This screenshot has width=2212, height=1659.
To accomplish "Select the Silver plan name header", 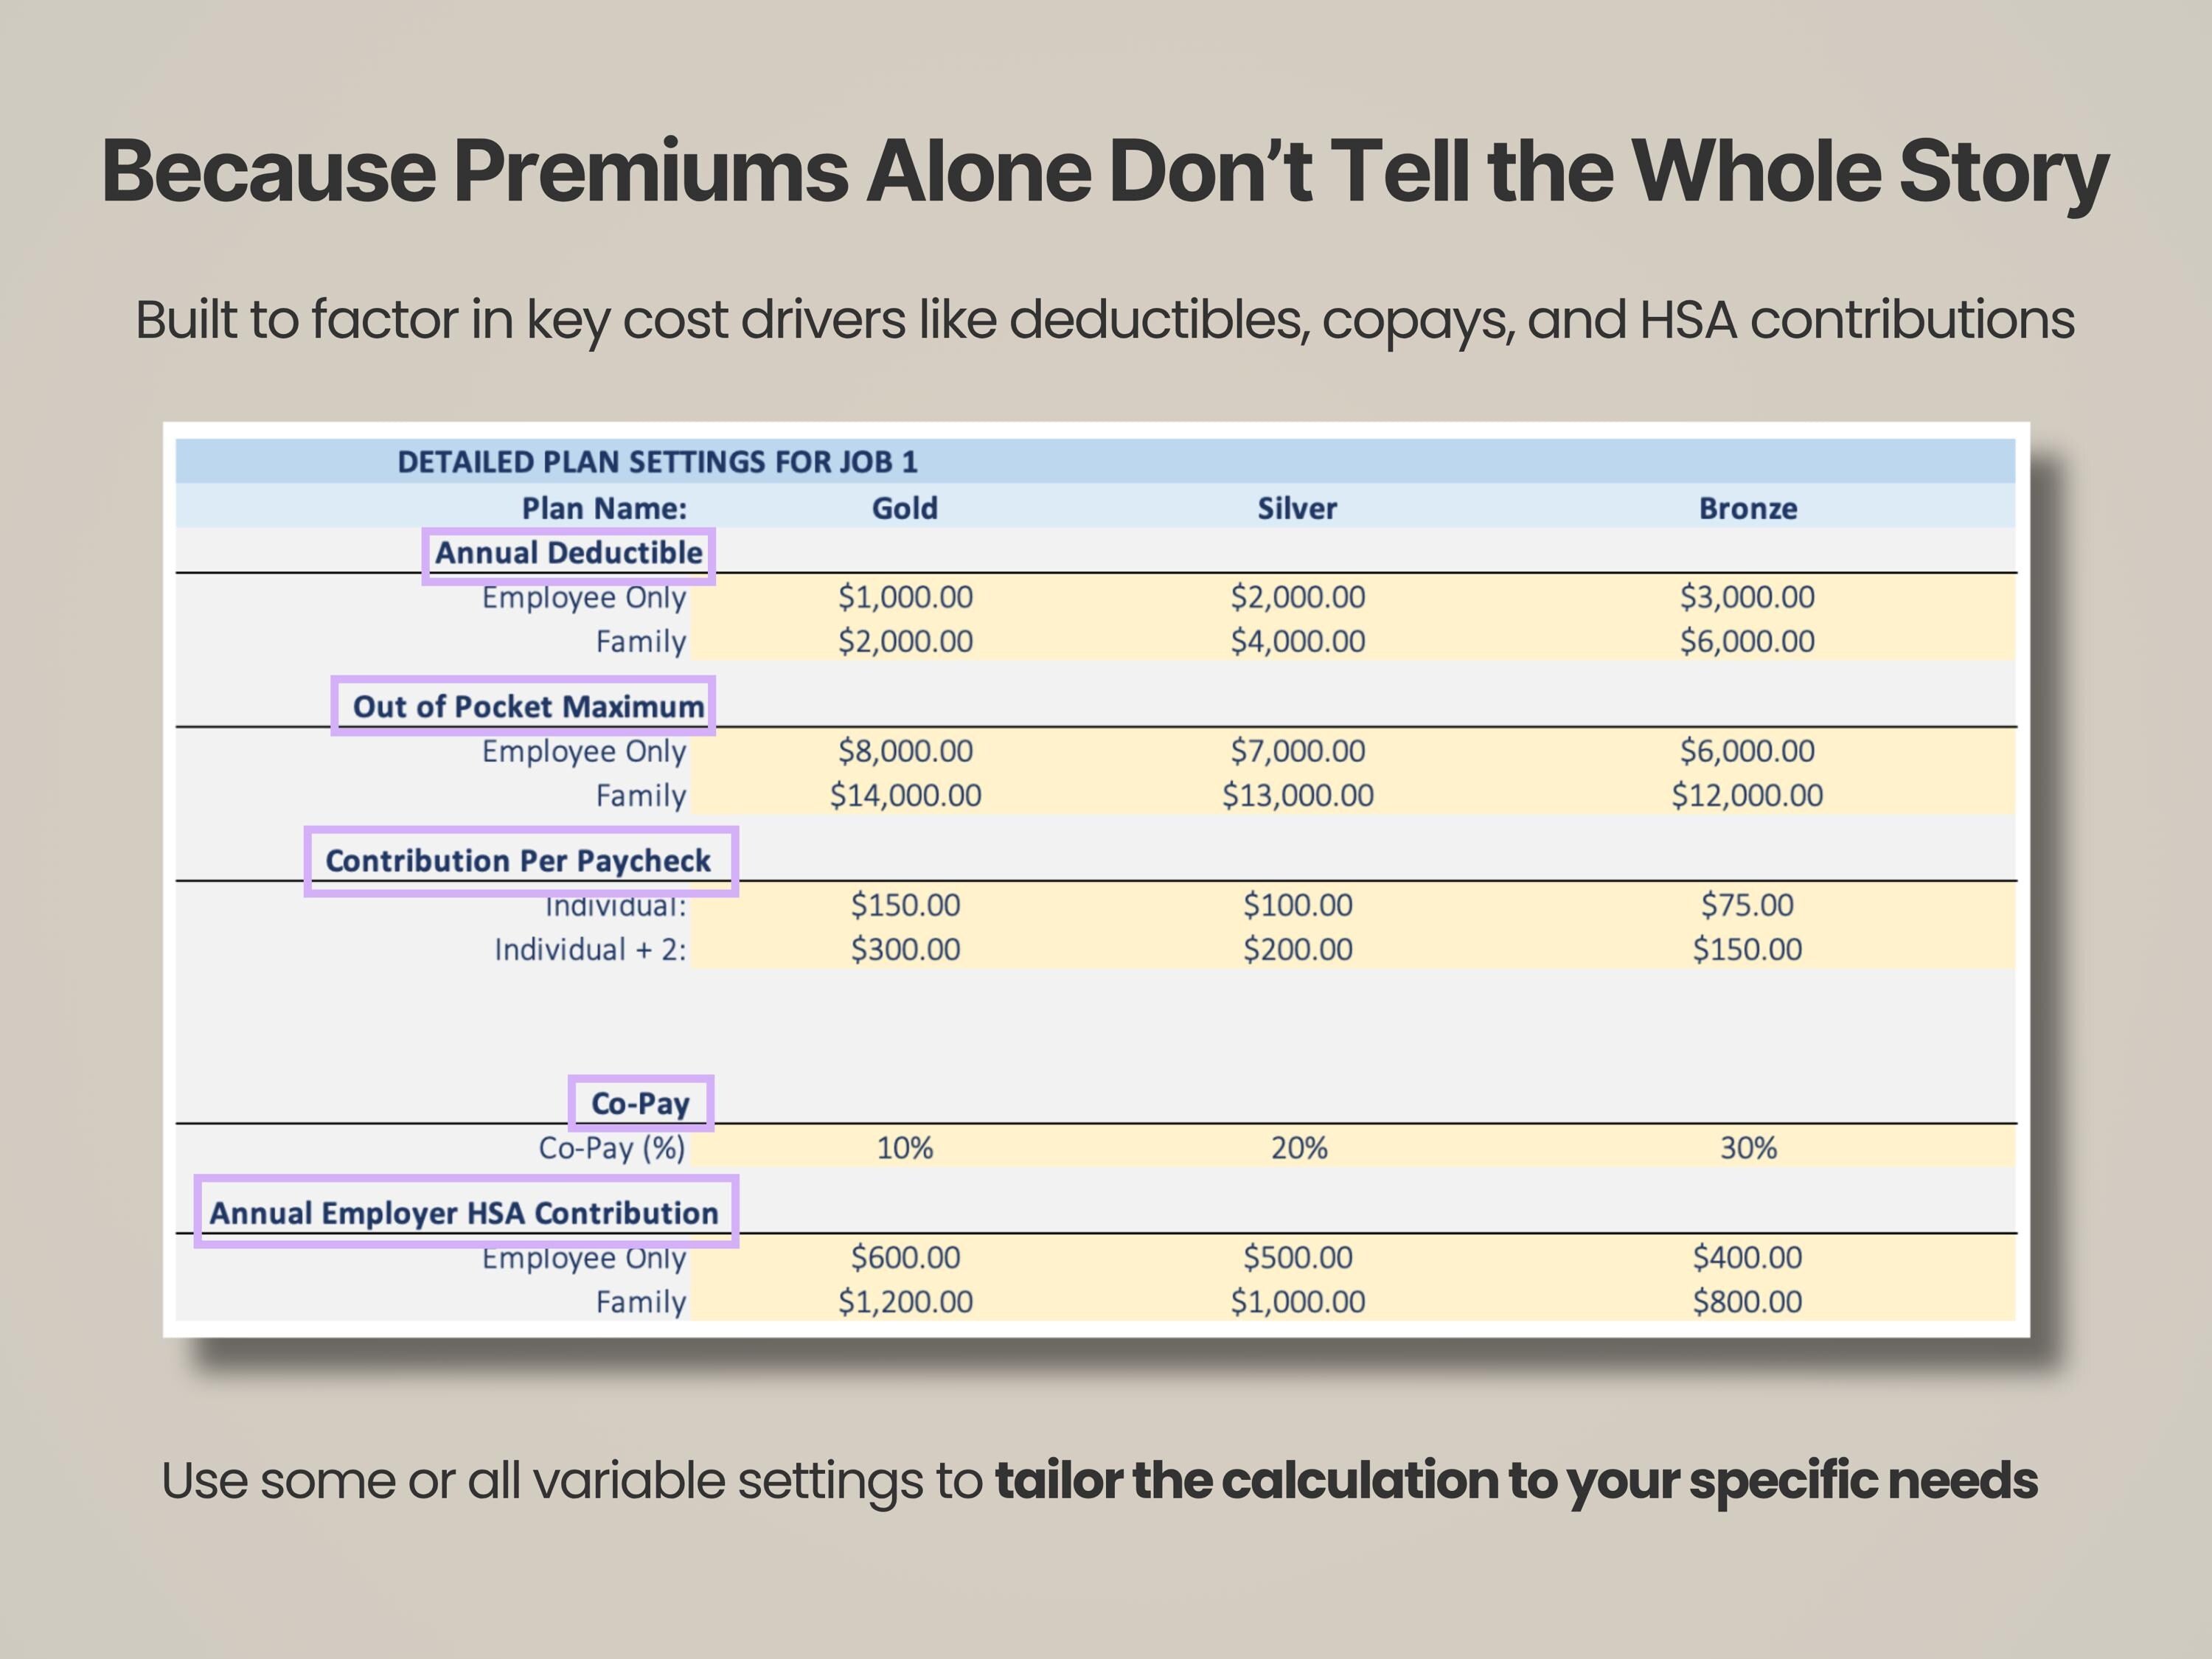I will (x=1297, y=508).
